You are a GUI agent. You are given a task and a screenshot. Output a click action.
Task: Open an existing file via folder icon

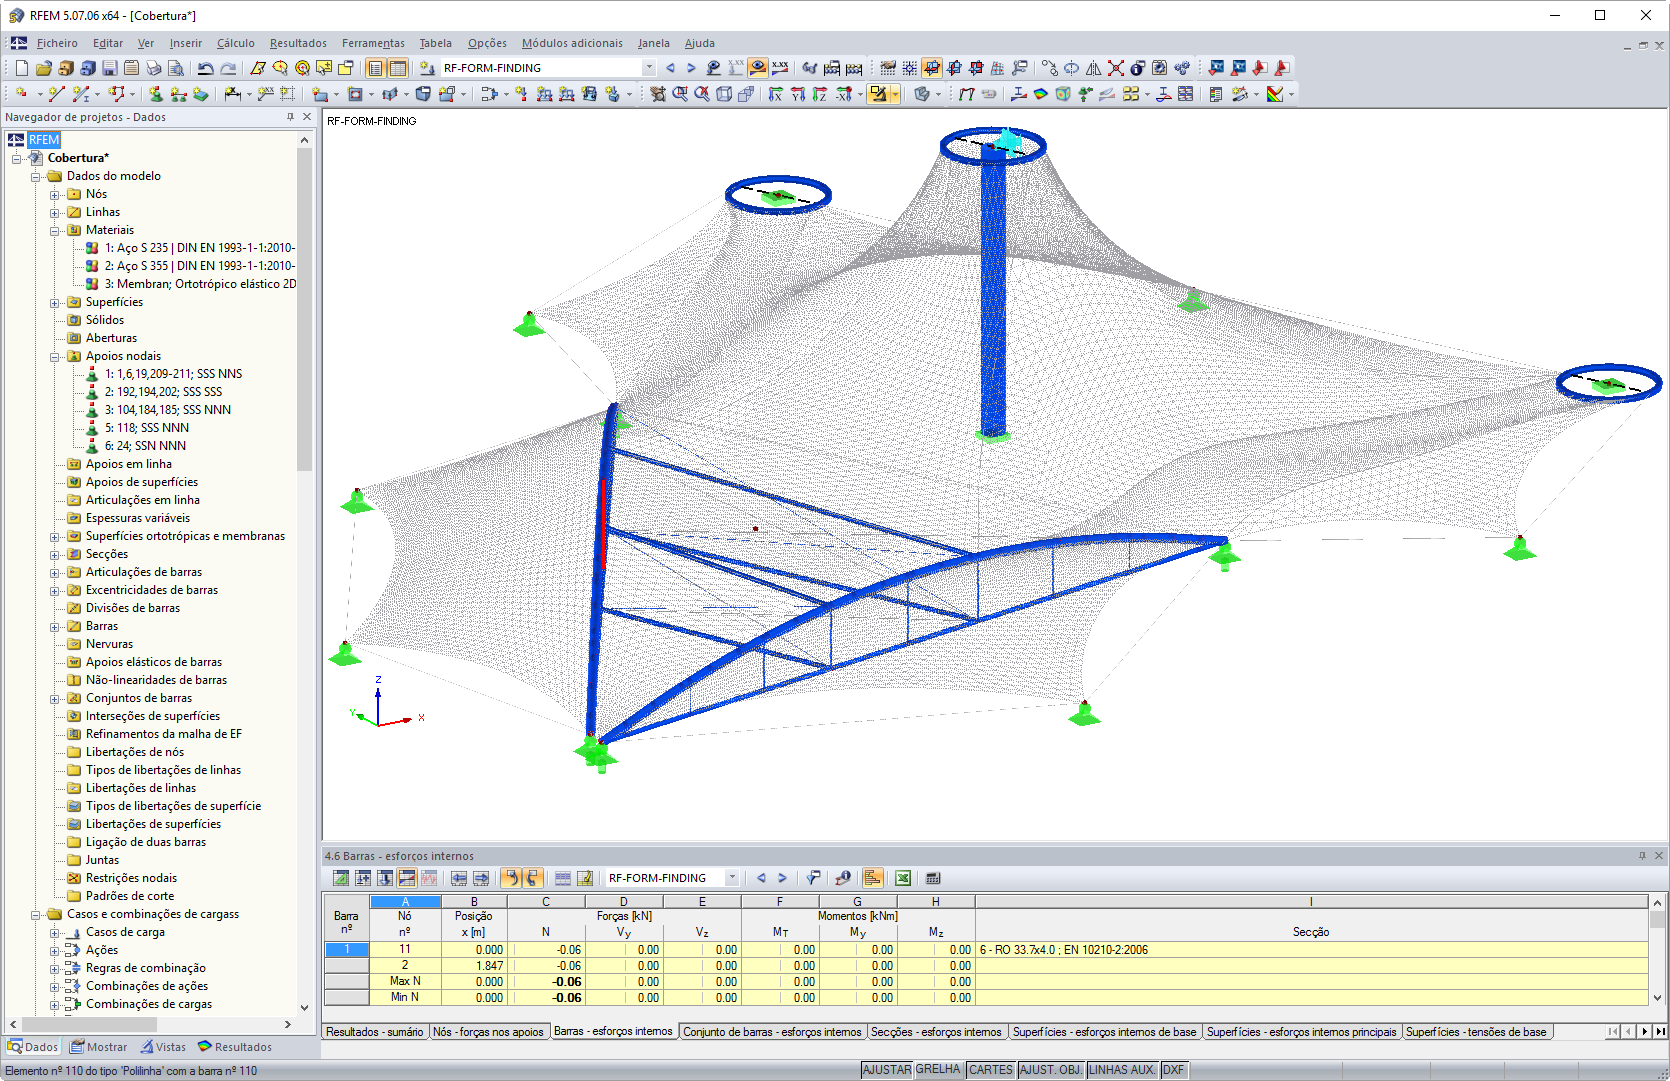[43, 68]
